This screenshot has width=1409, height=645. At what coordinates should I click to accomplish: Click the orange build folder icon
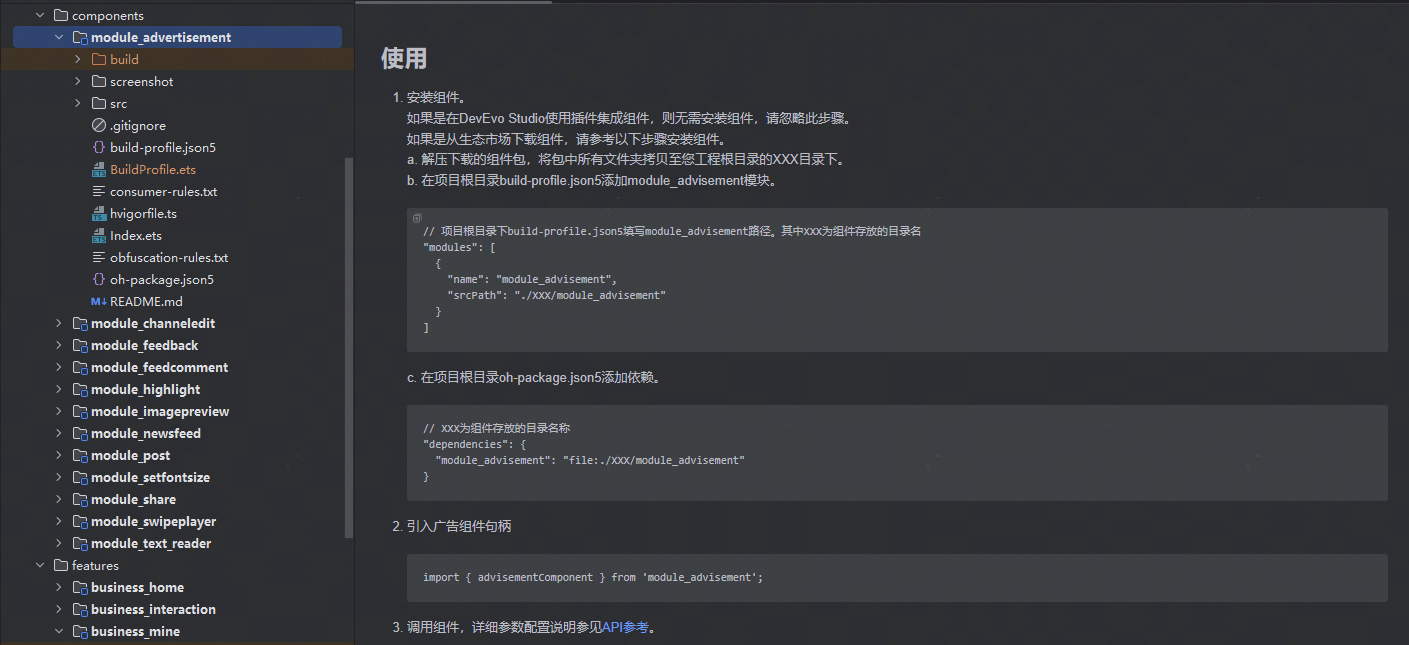pyautogui.click(x=99, y=59)
